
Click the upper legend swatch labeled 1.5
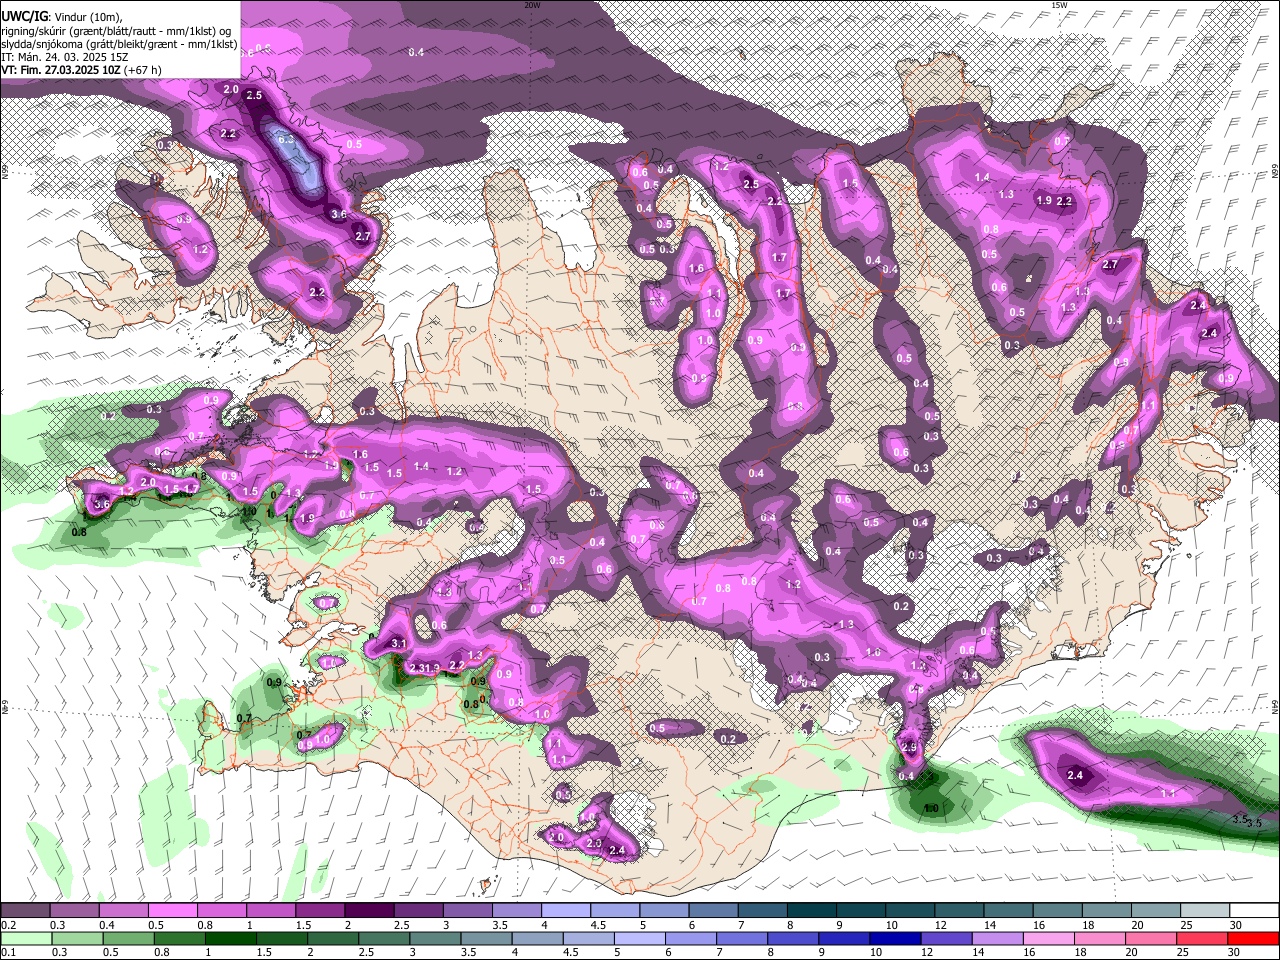tap(319, 912)
